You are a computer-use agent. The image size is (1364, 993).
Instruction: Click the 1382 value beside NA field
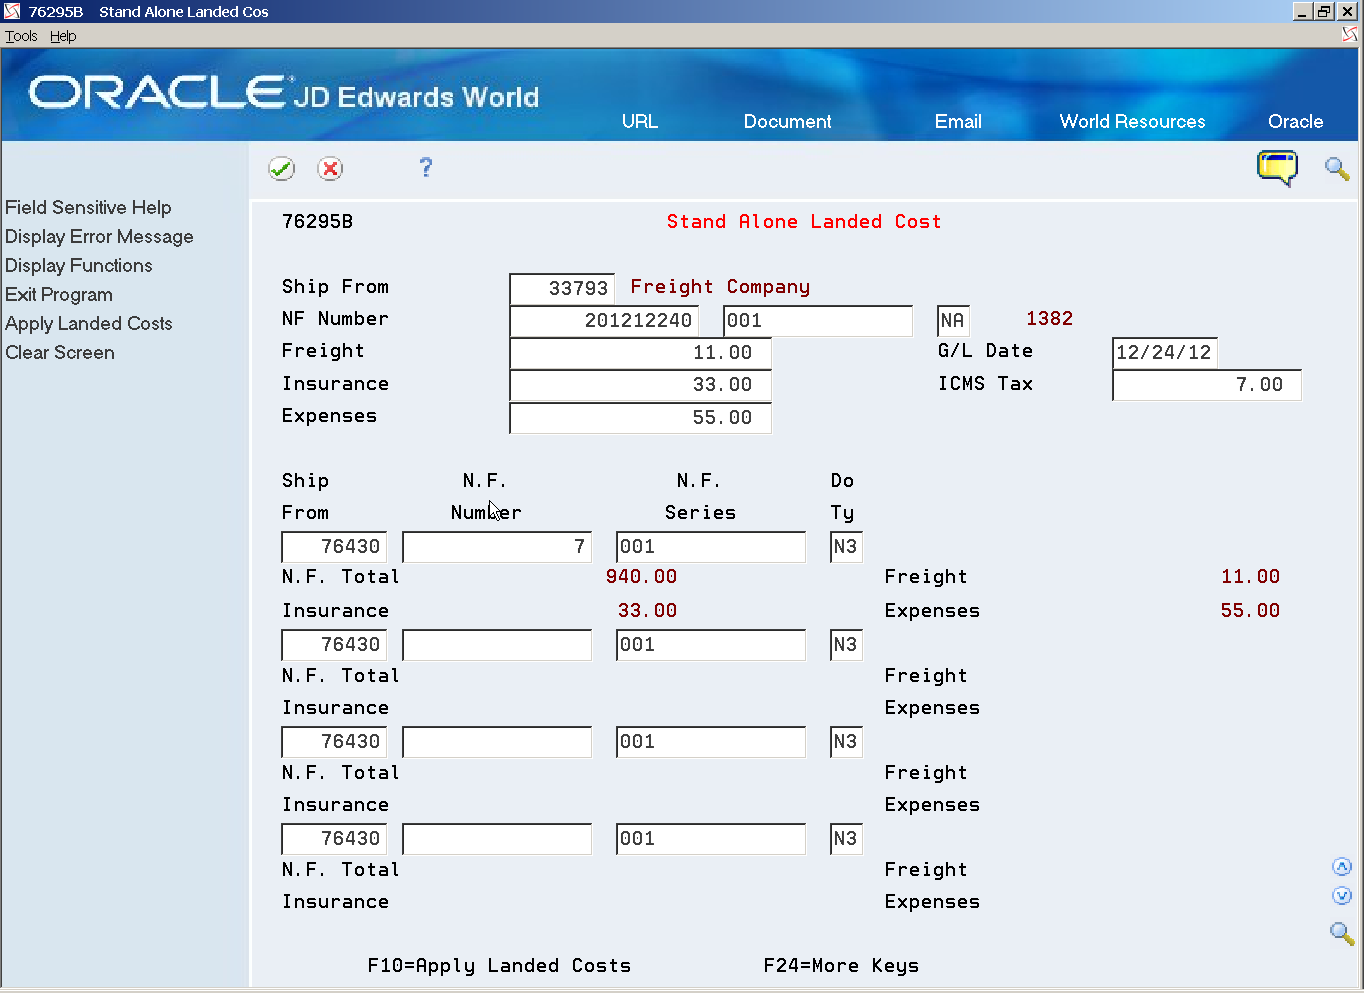pos(1049,319)
